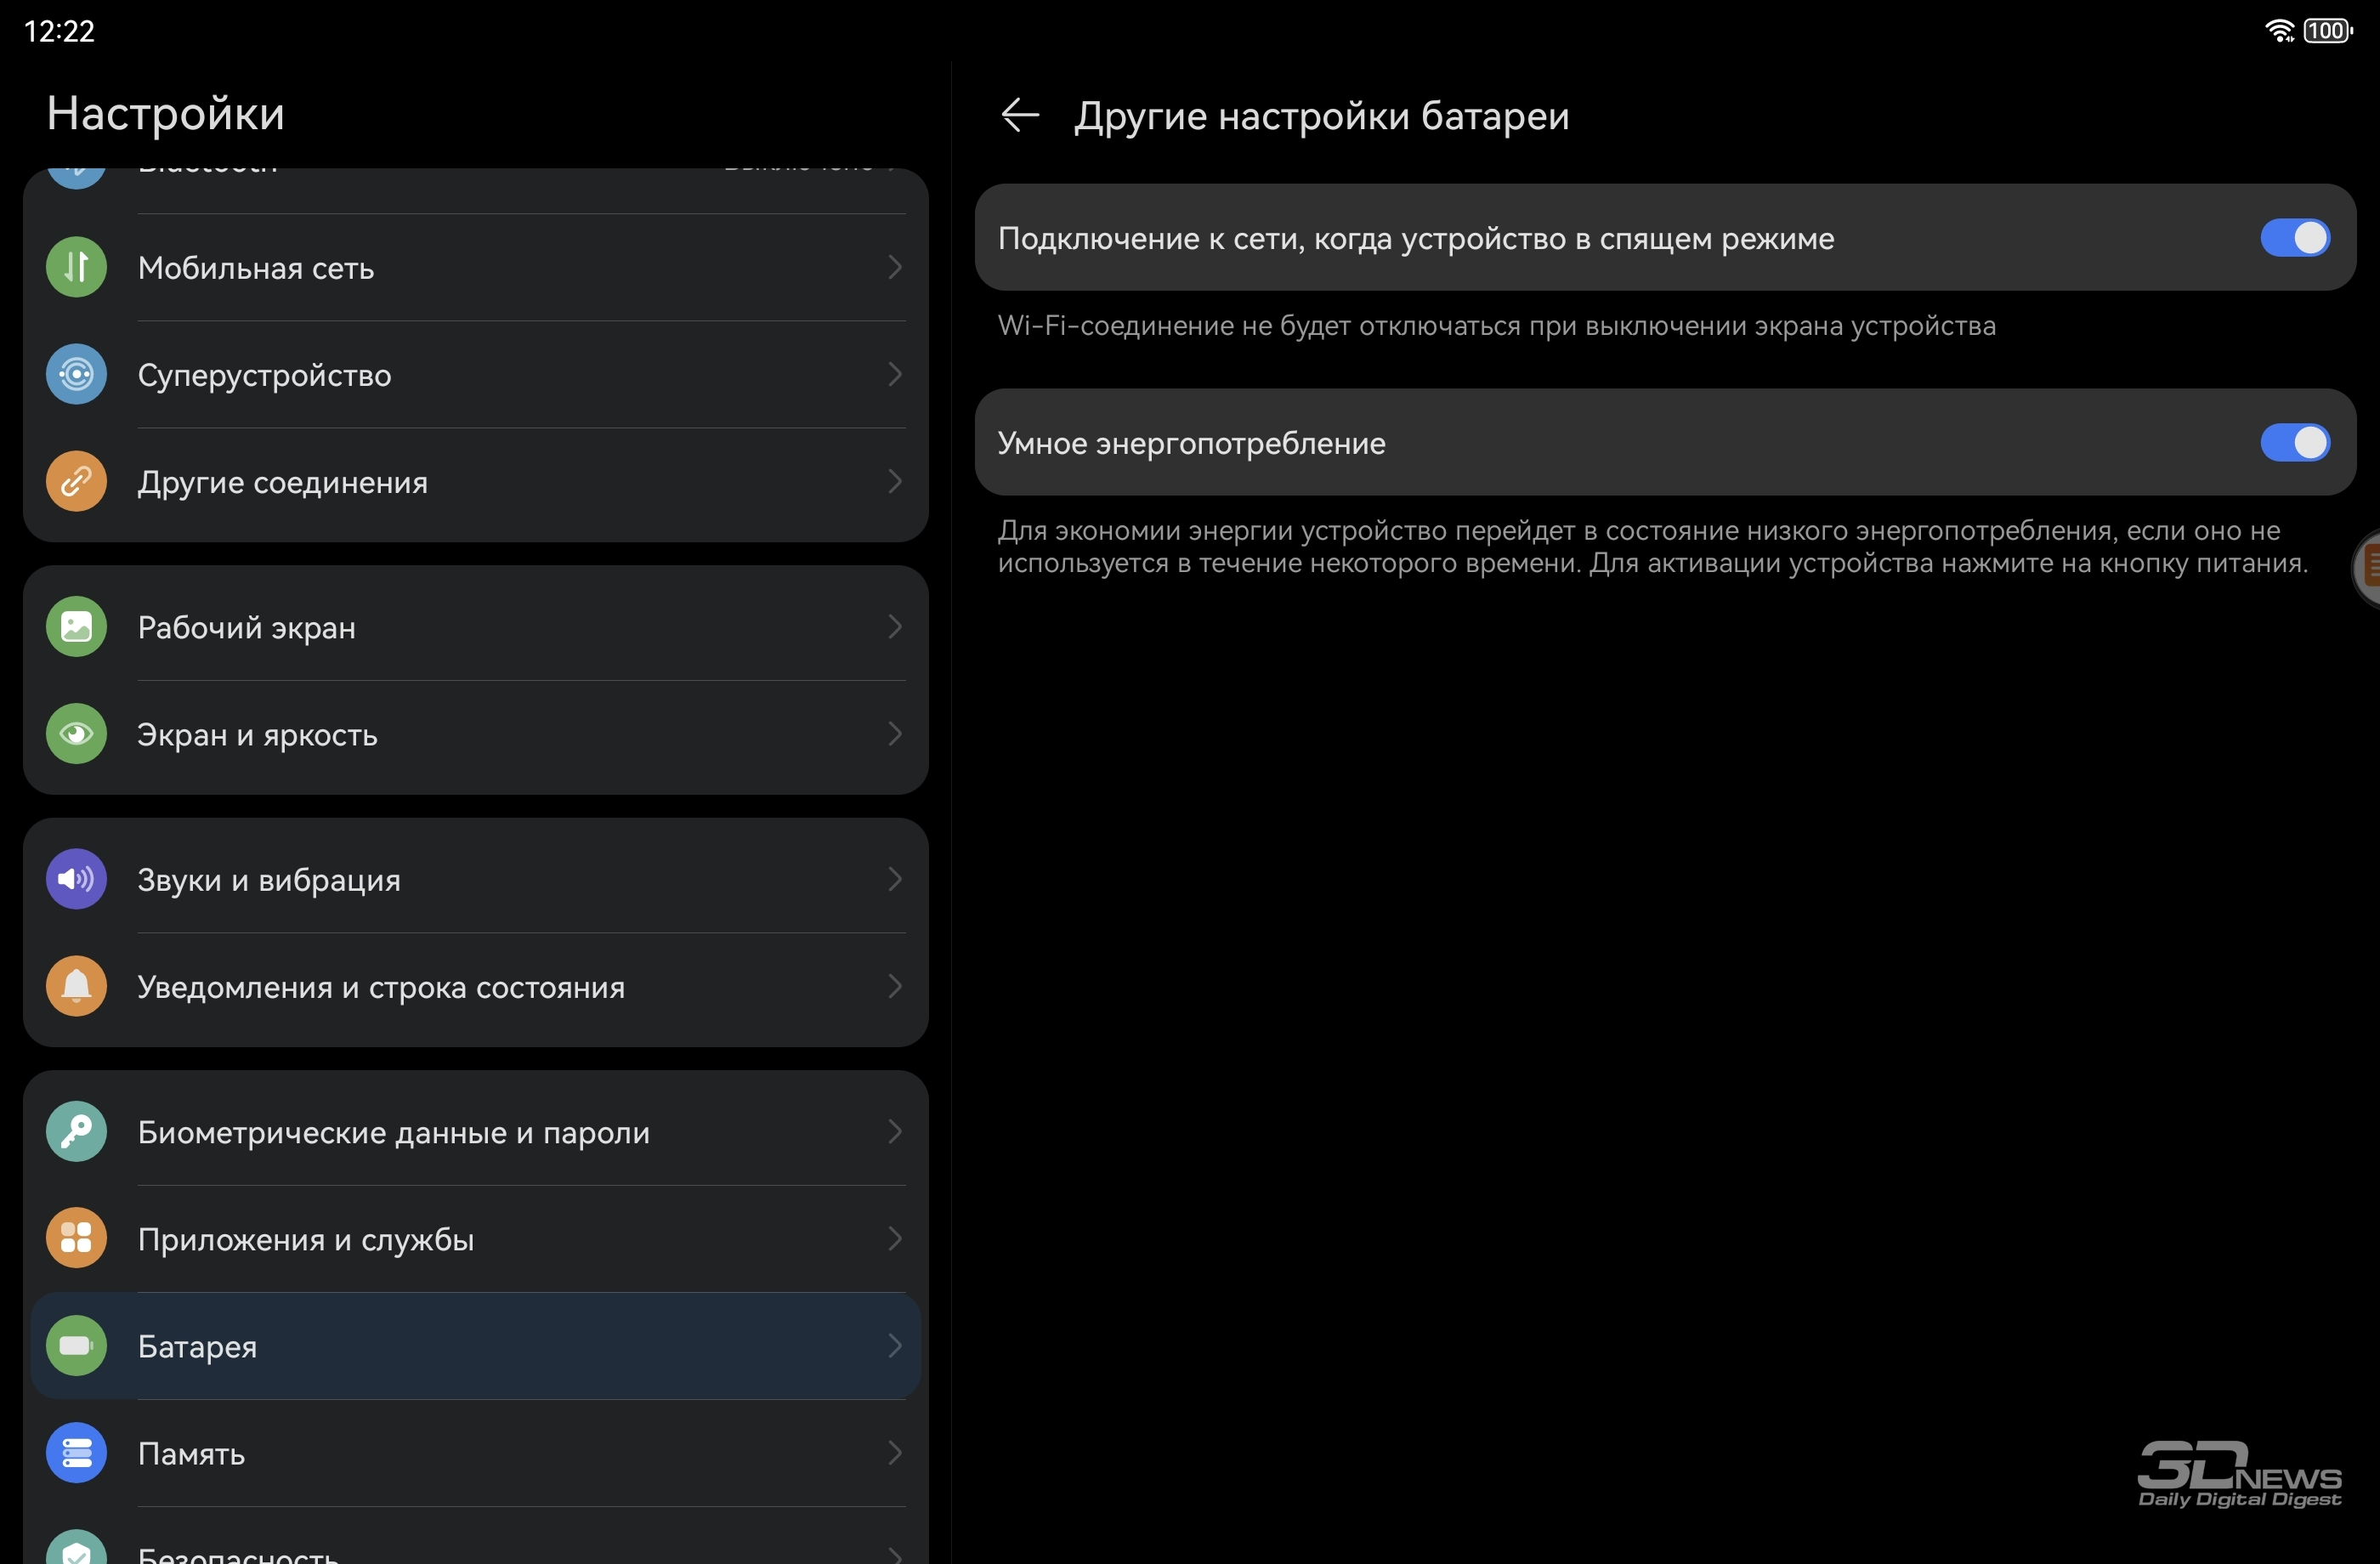Toggle network connection in sleep mode switch
The width and height of the screenshot is (2380, 1564).
(x=2294, y=238)
